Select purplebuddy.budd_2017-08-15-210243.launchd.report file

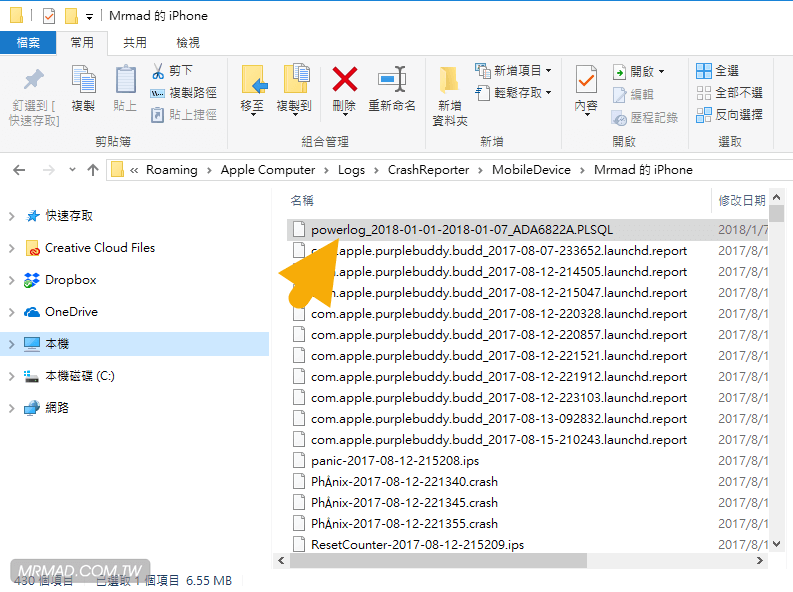pos(498,440)
